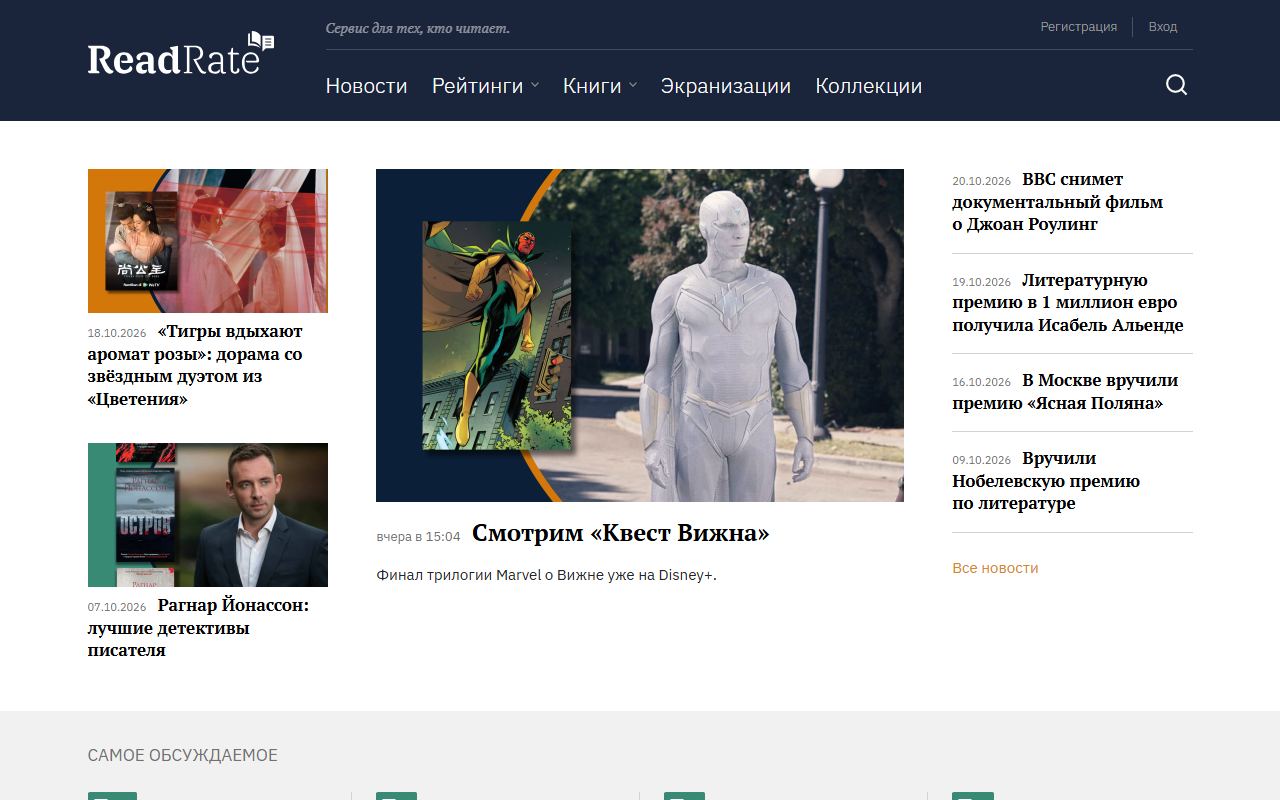Image resolution: width=1280 pixels, height=800 pixels.
Task: Click the «Финал трилогии Marvel» description text
Action: point(547,575)
